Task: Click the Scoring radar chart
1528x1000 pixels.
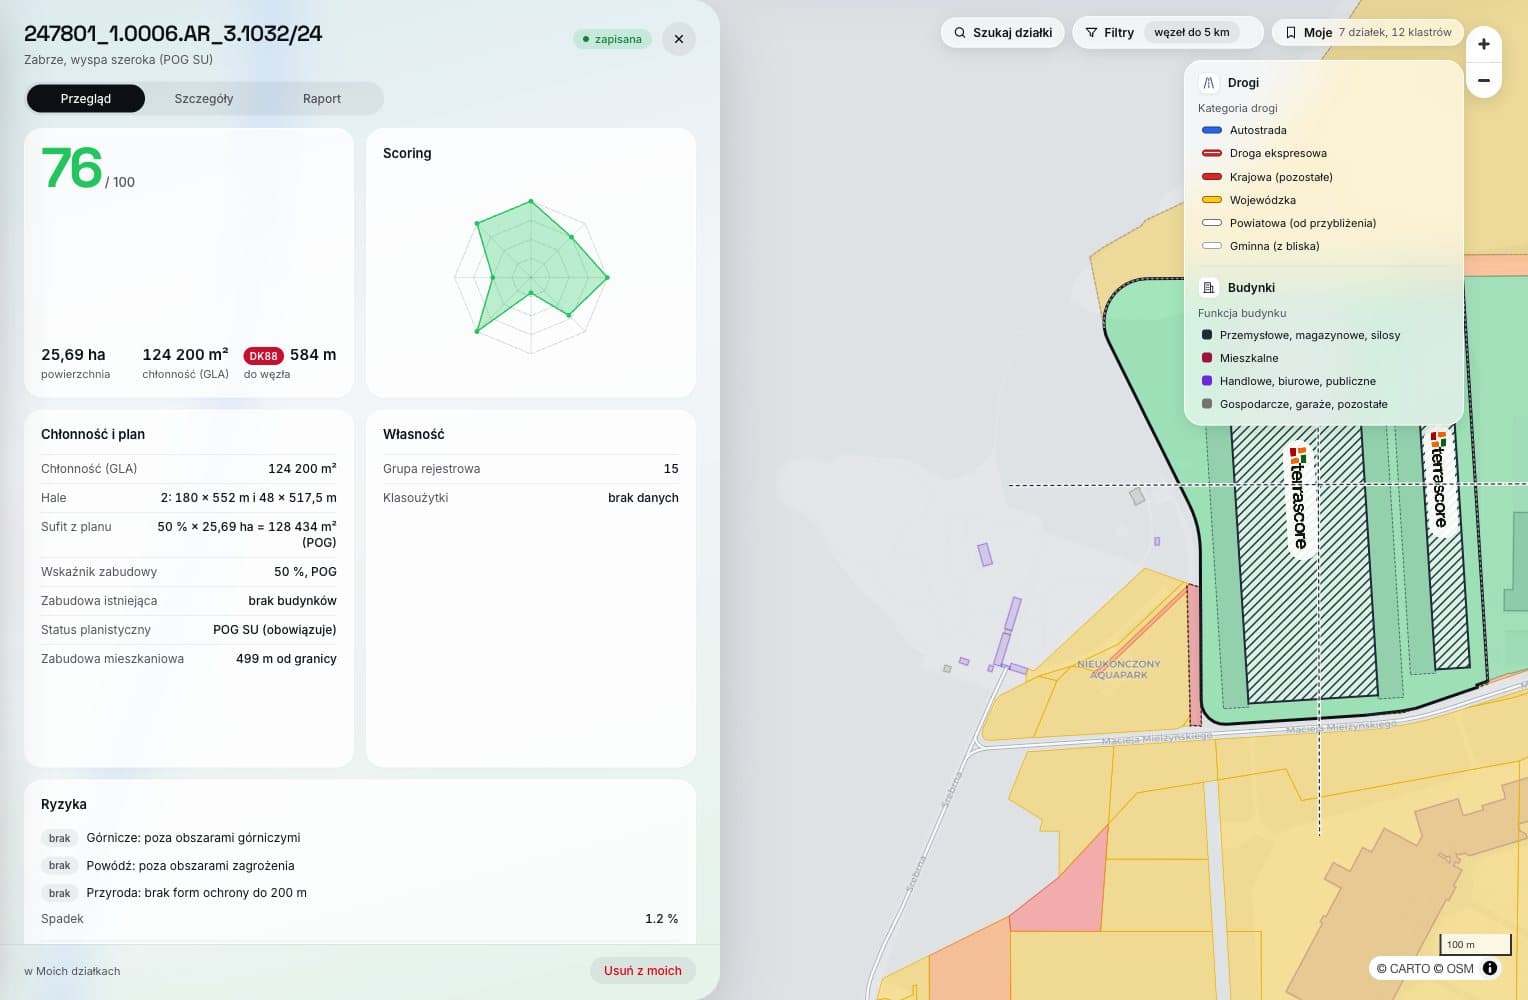Action: 531,277
